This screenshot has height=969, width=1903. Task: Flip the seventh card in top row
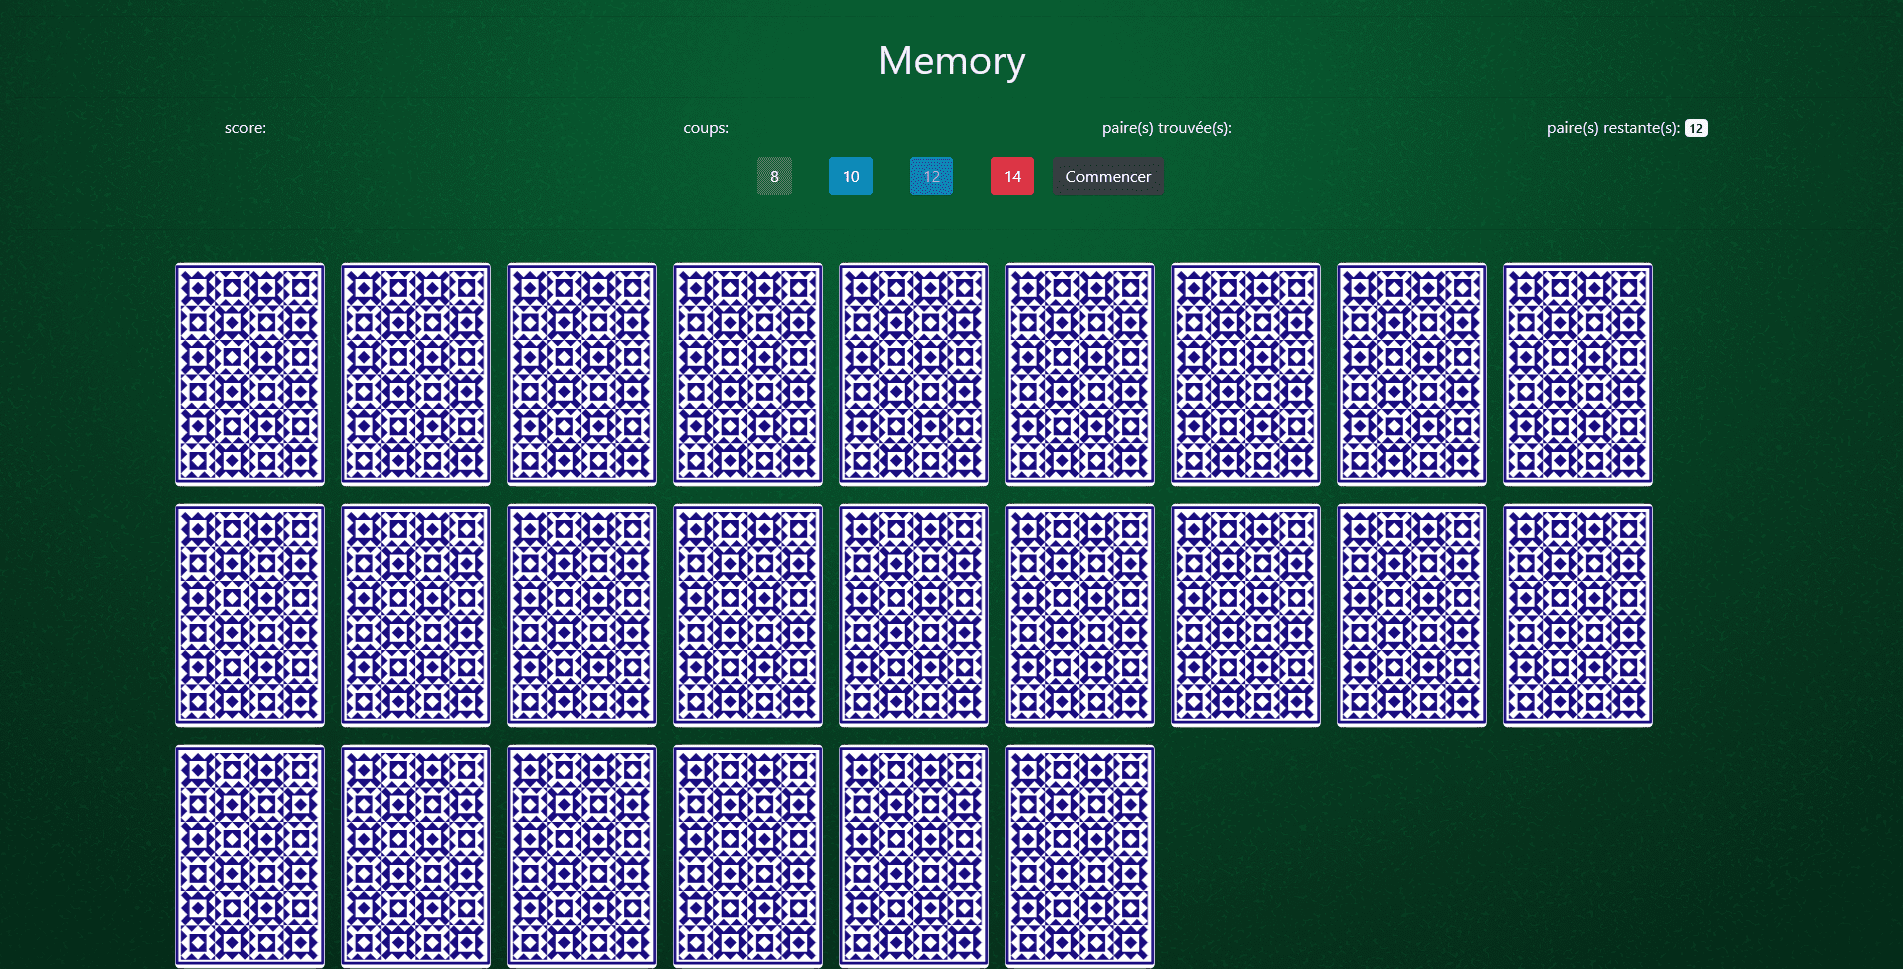click(x=1246, y=374)
